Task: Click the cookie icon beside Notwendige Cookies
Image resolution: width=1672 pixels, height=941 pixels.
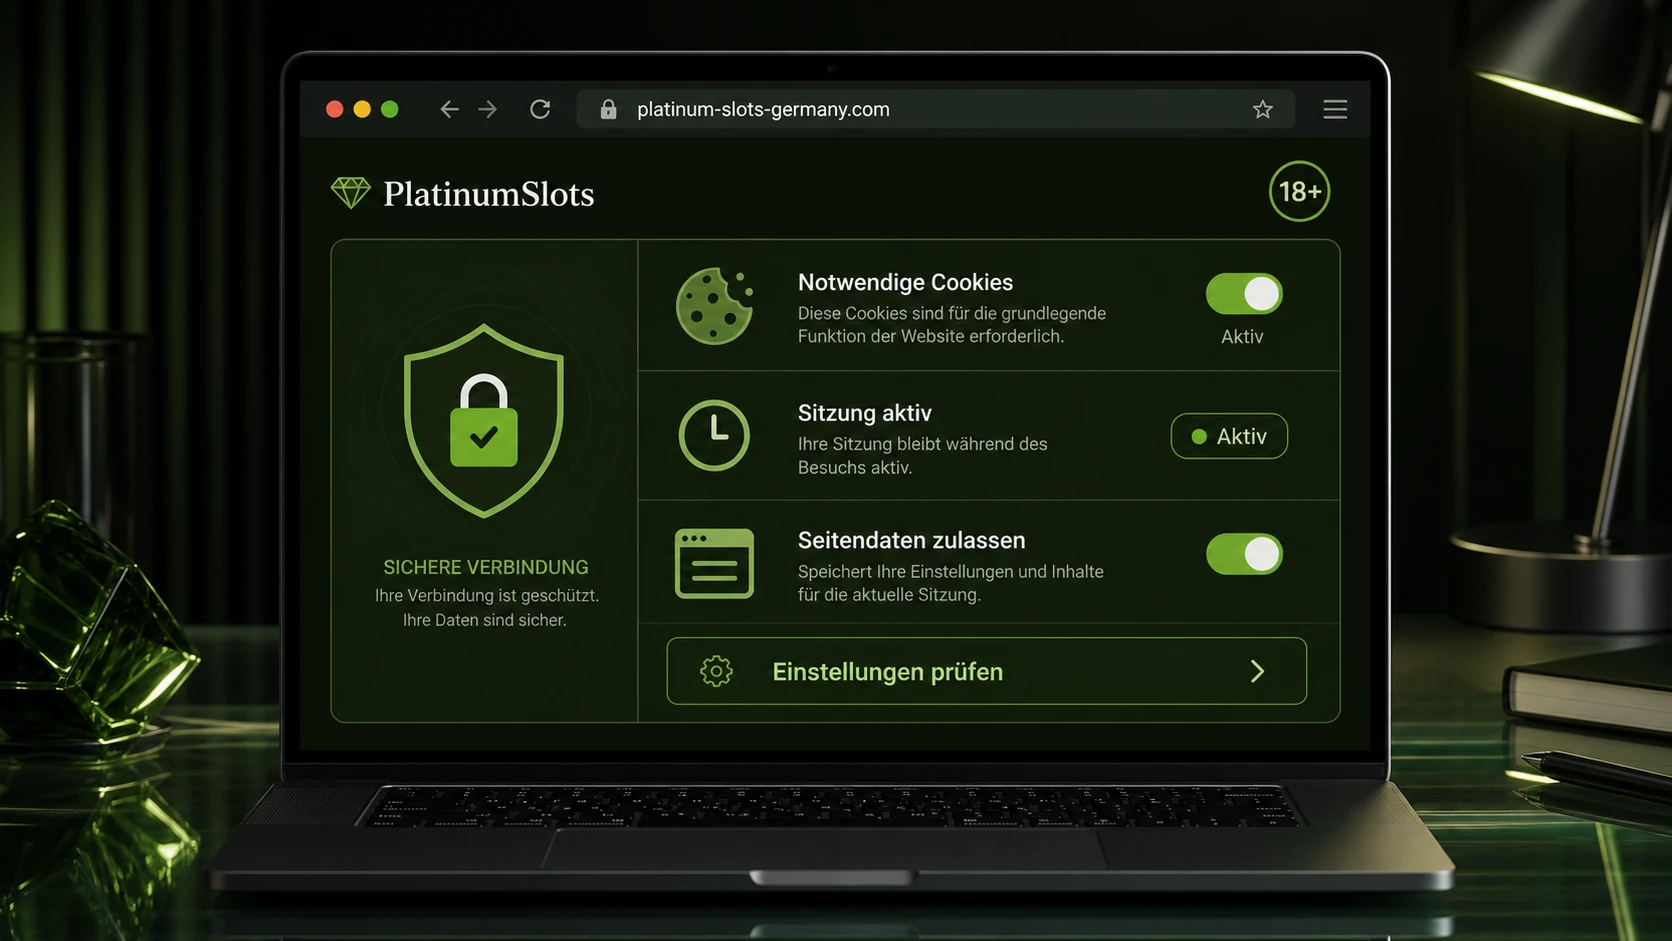Action: (714, 306)
